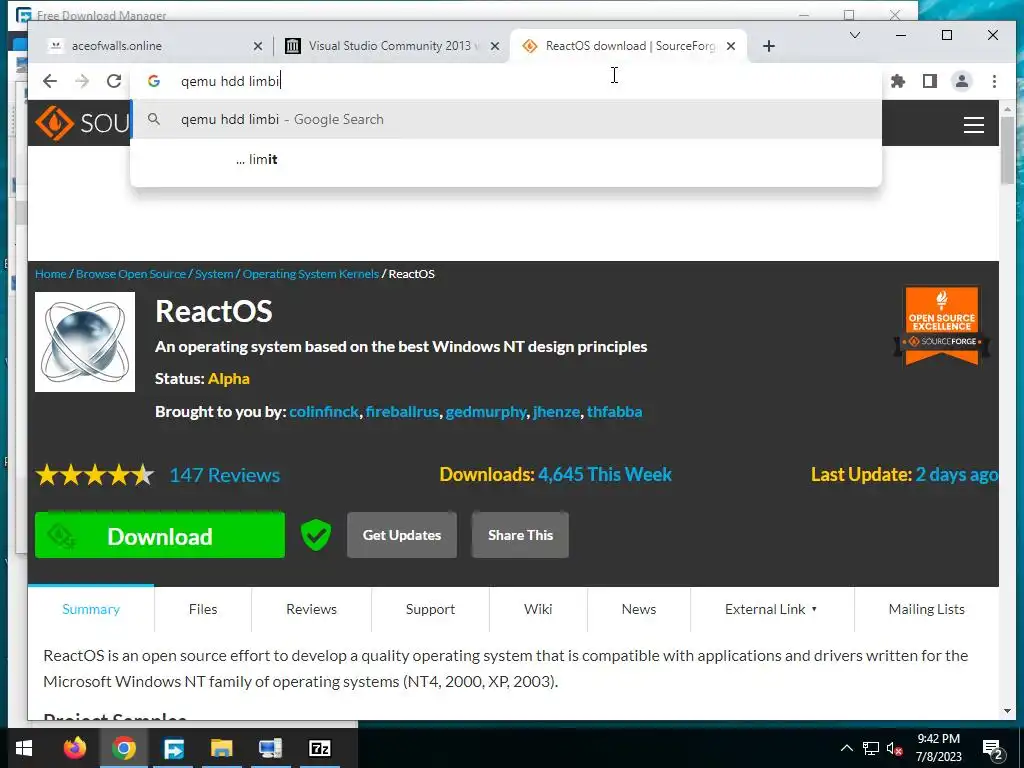Open 7-Zip from the taskbar
The height and width of the screenshot is (768, 1024).
coord(319,748)
